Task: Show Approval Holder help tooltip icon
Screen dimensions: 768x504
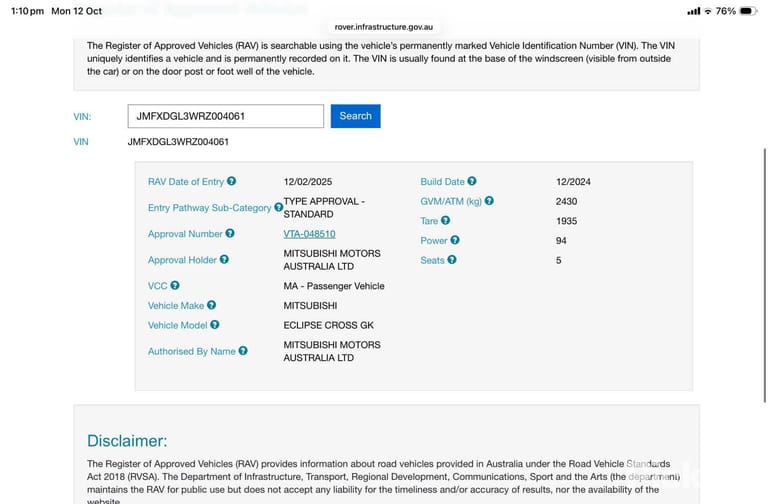Action: tap(224, 260)
